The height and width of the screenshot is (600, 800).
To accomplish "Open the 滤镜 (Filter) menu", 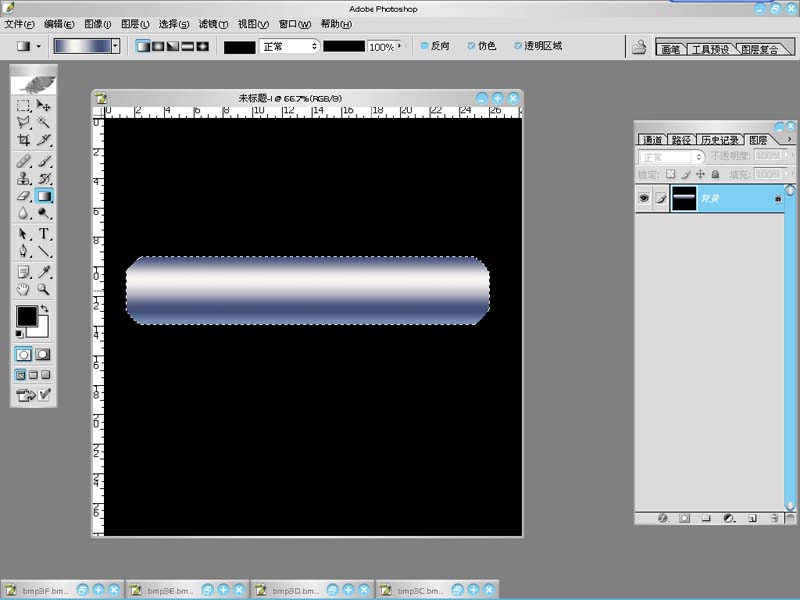I will pos(213,24).
